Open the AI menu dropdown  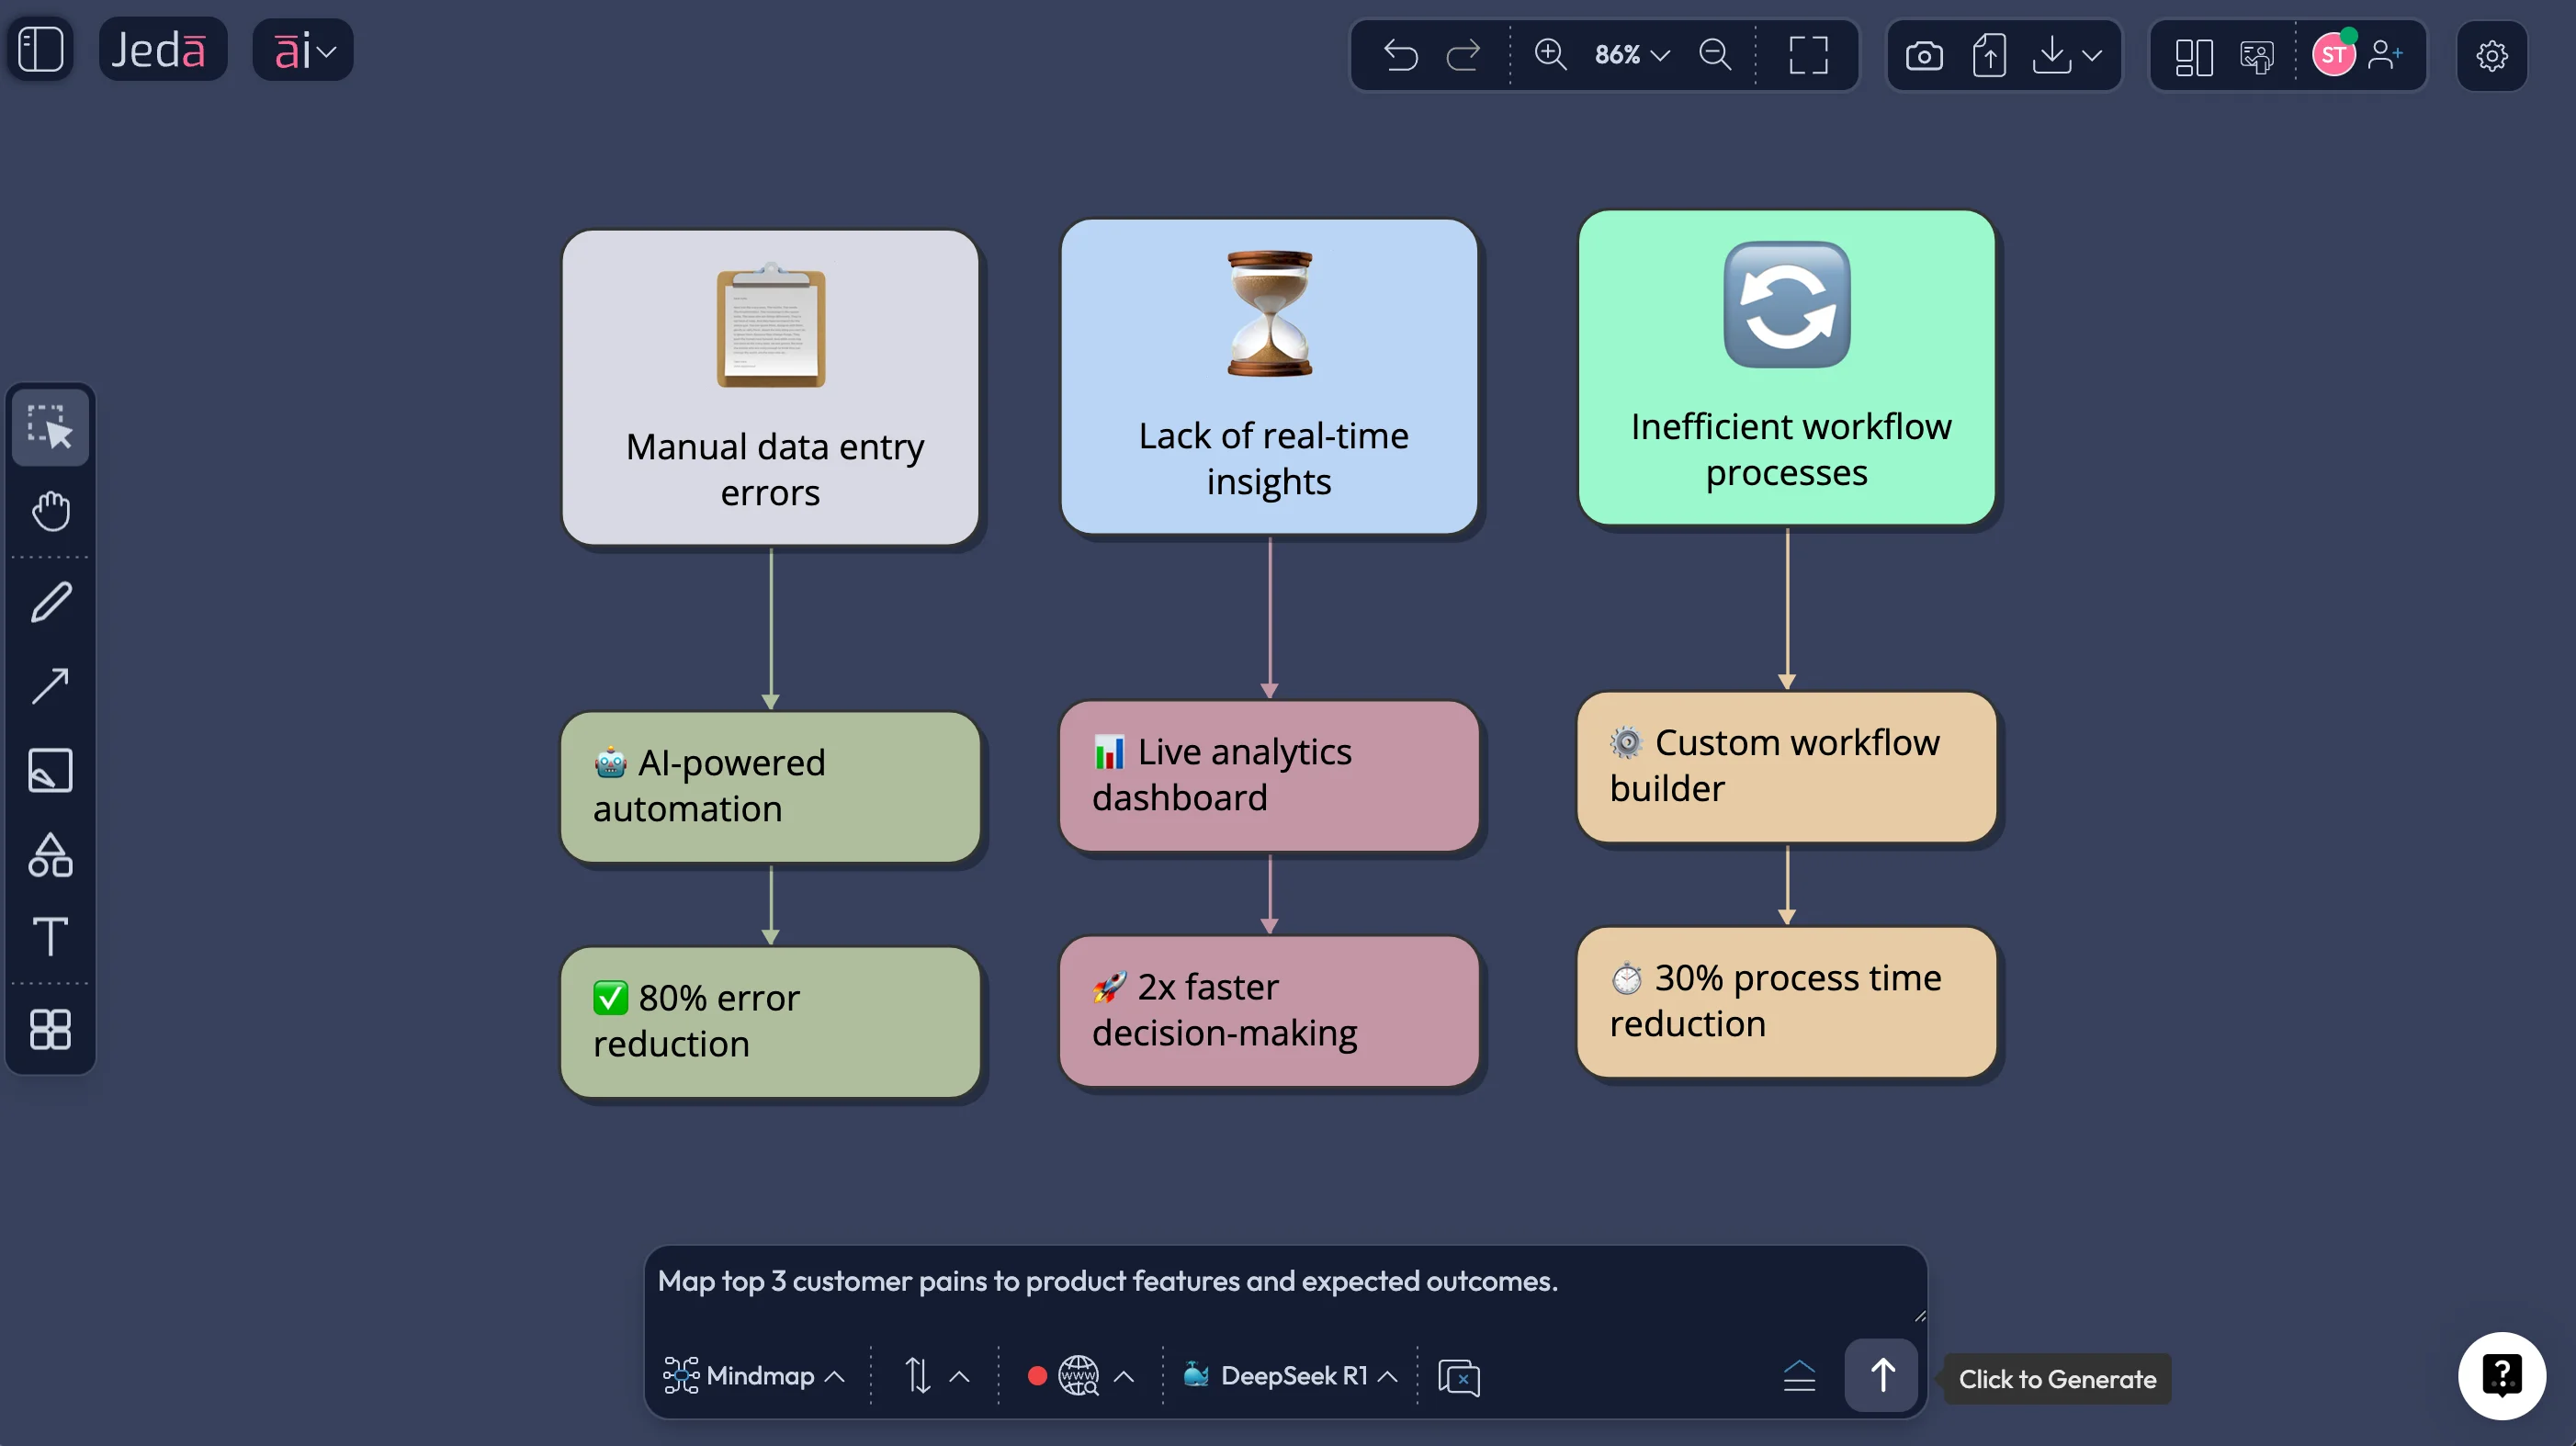click(x=303, y=50)
